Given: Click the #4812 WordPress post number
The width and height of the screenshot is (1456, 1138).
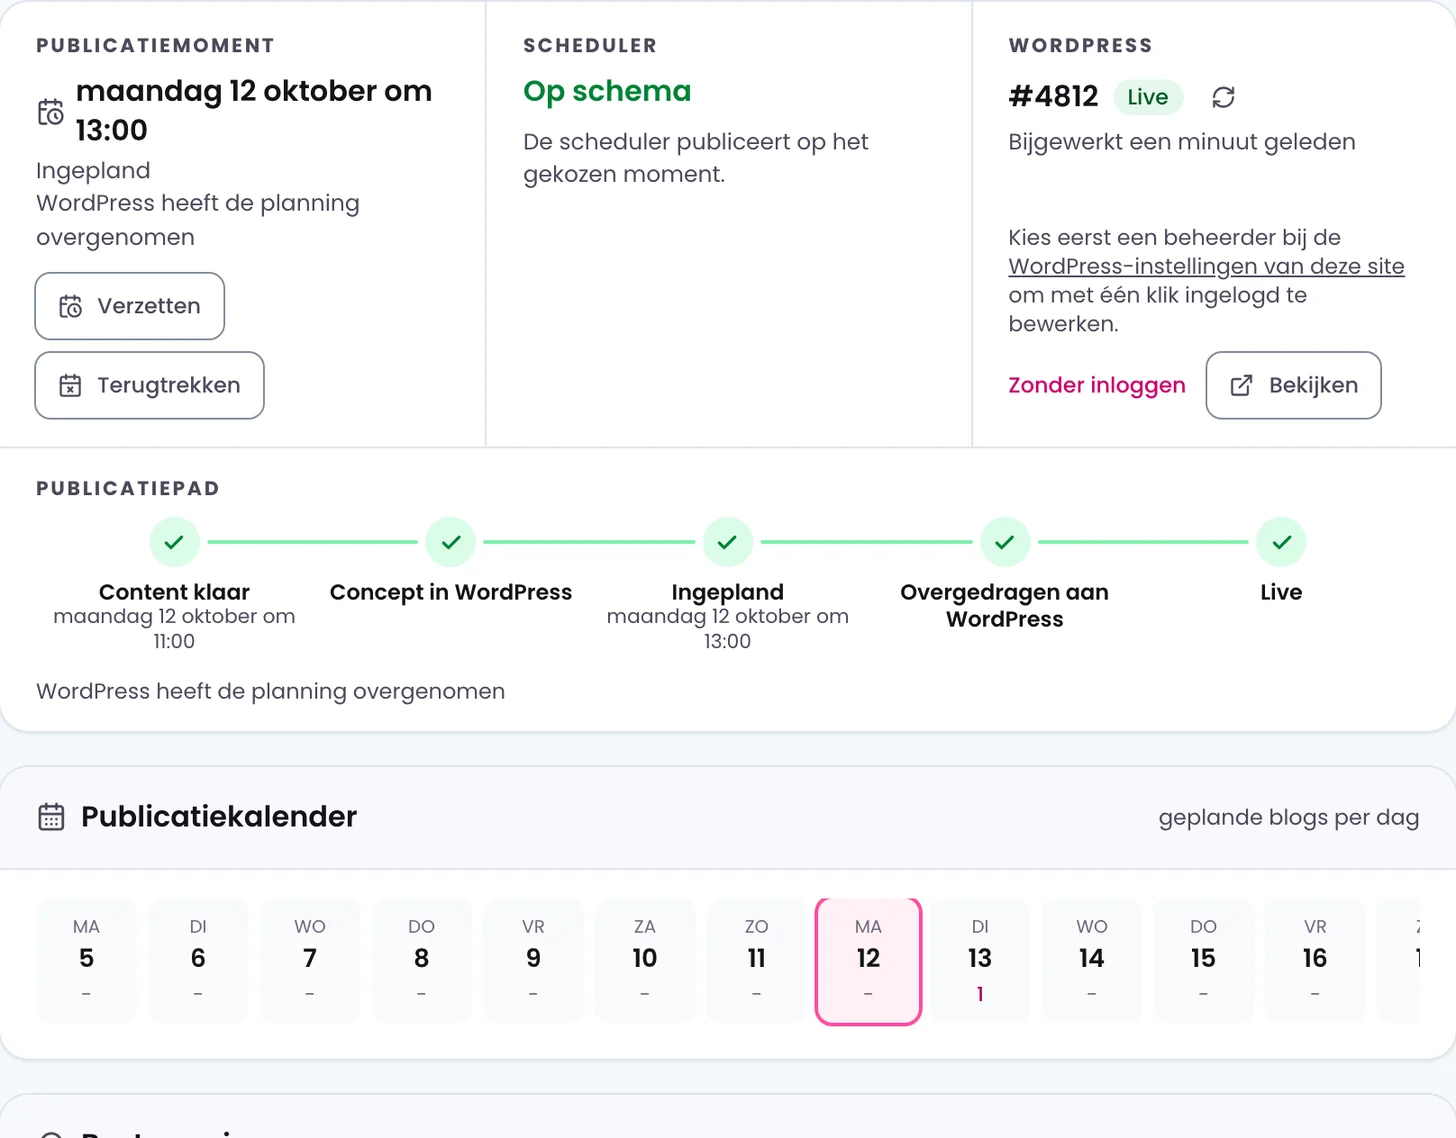Looking at the screenshot, I should coord(1053,97).
